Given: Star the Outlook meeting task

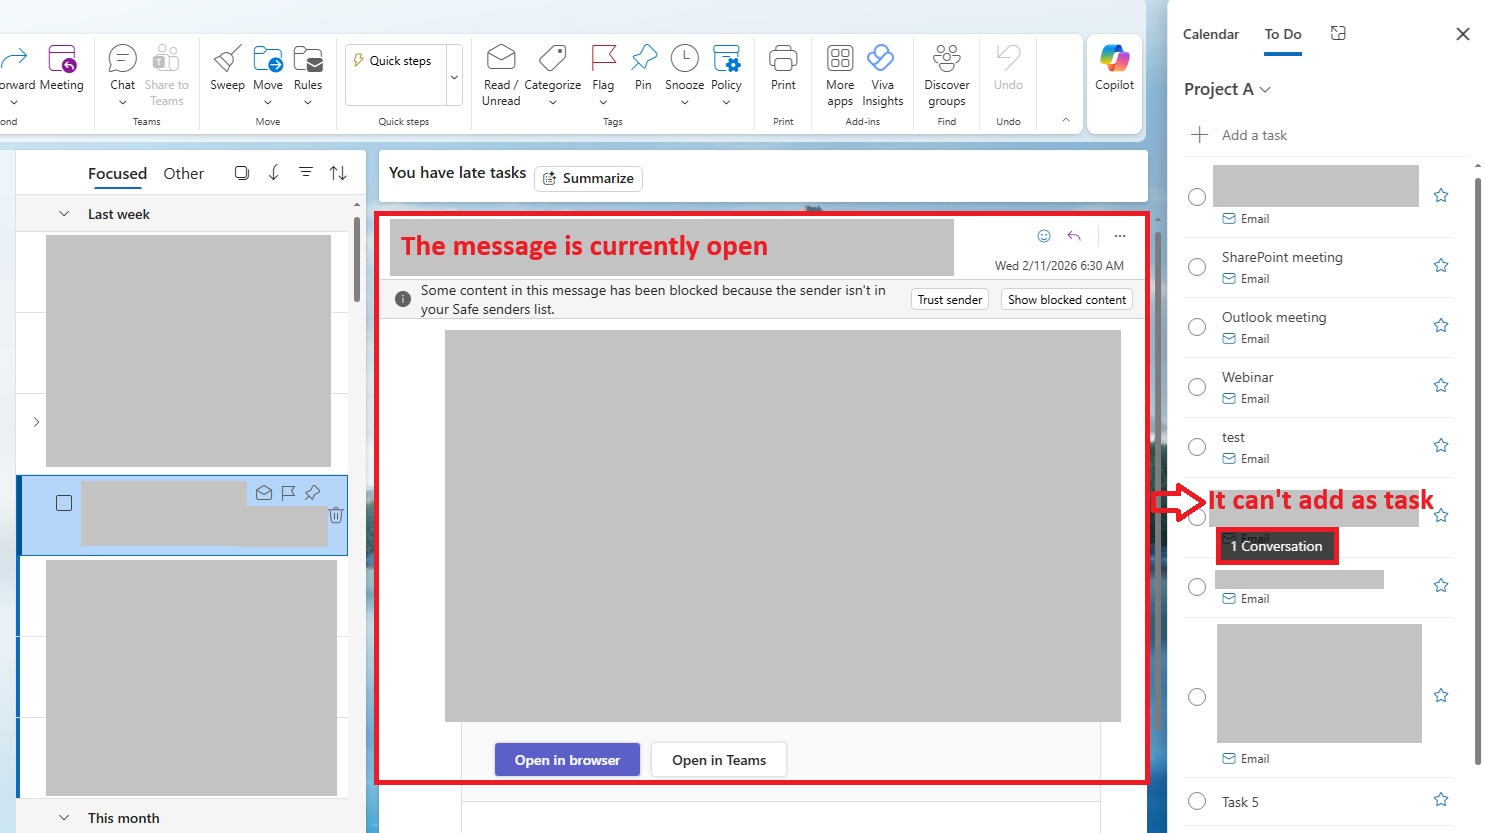Looking at the screenshot, I should pyautogui.click(x=1441, y=325).
